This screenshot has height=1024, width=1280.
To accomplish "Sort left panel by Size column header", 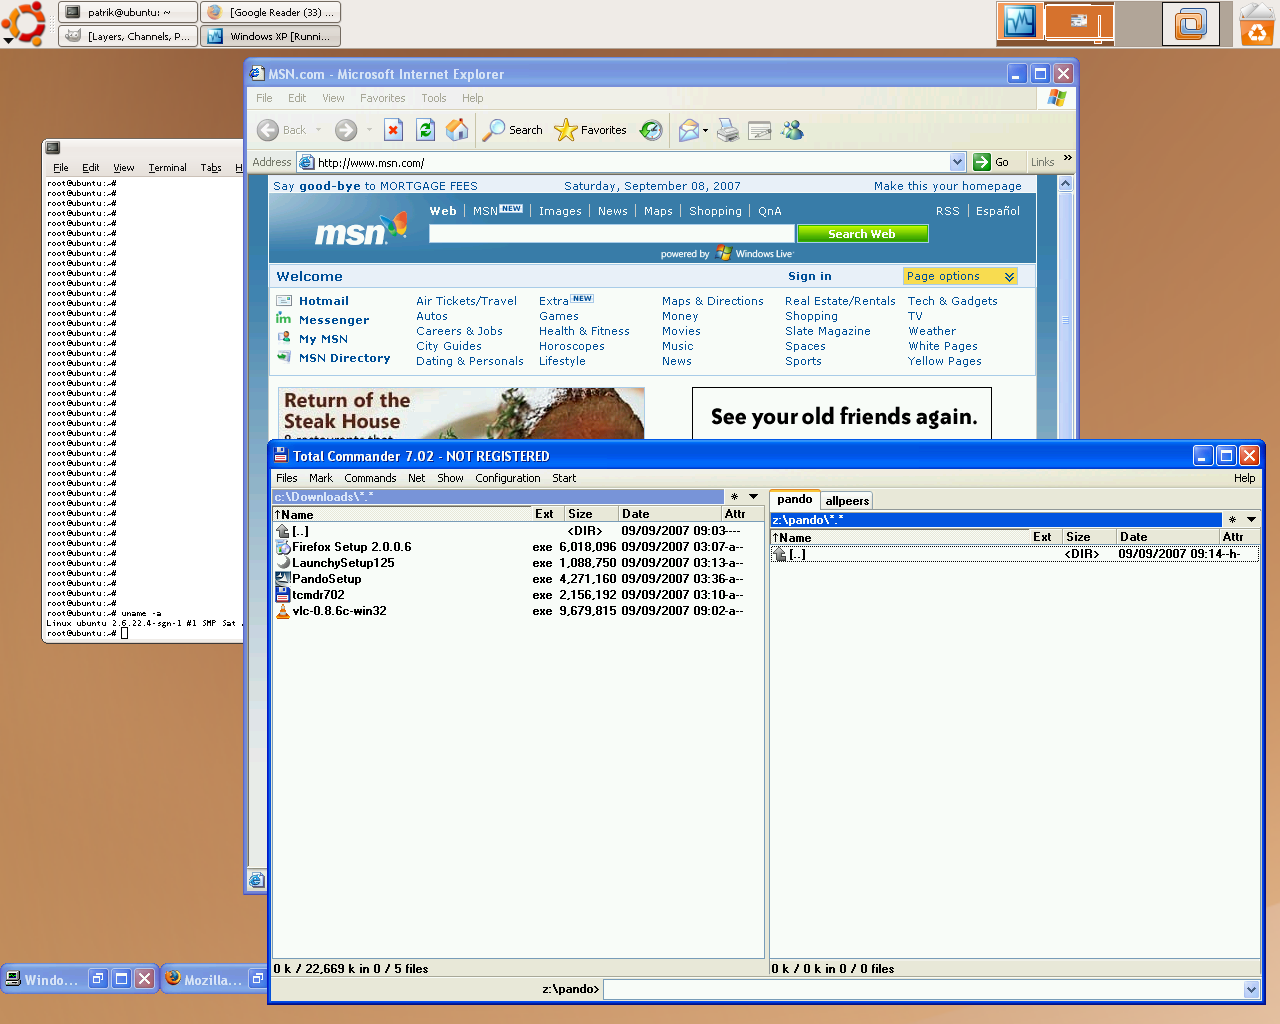I will tap(590, 514).
